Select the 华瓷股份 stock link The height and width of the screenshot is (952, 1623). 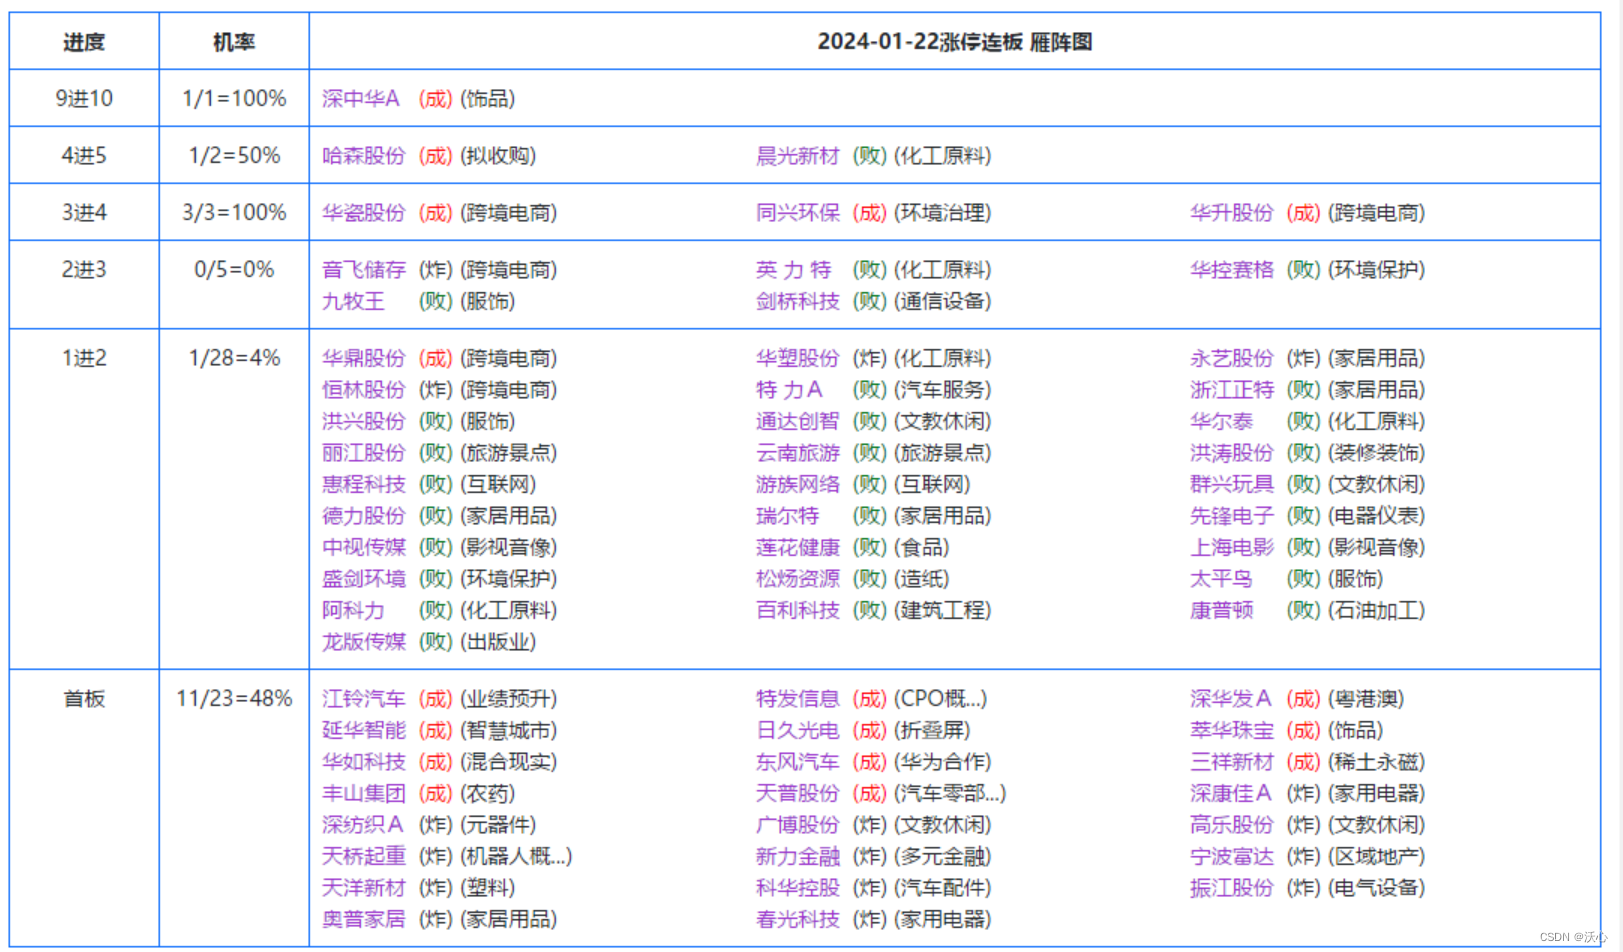(x=364, y=213)
